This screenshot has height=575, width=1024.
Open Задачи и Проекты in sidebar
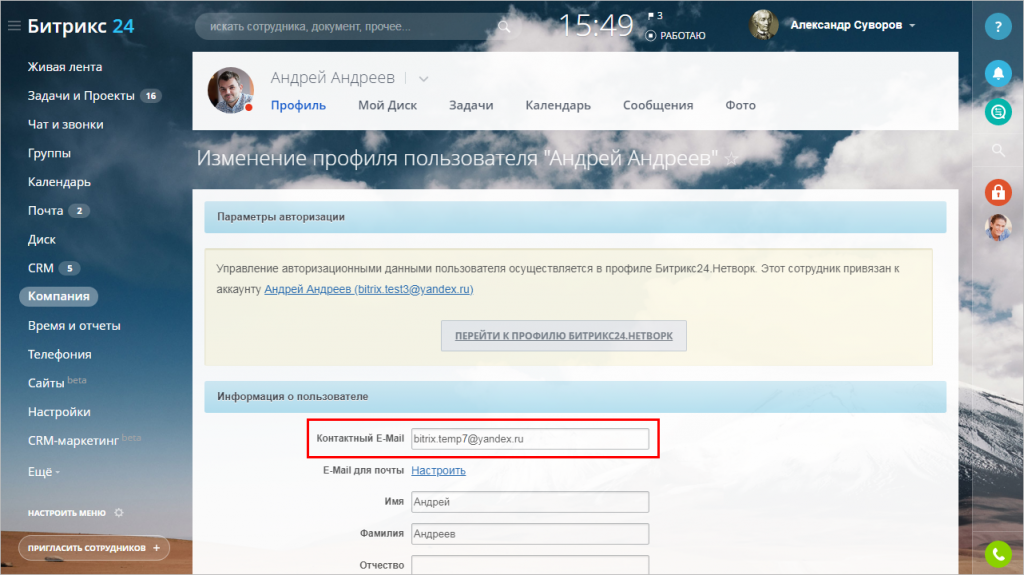coord(81,95)
